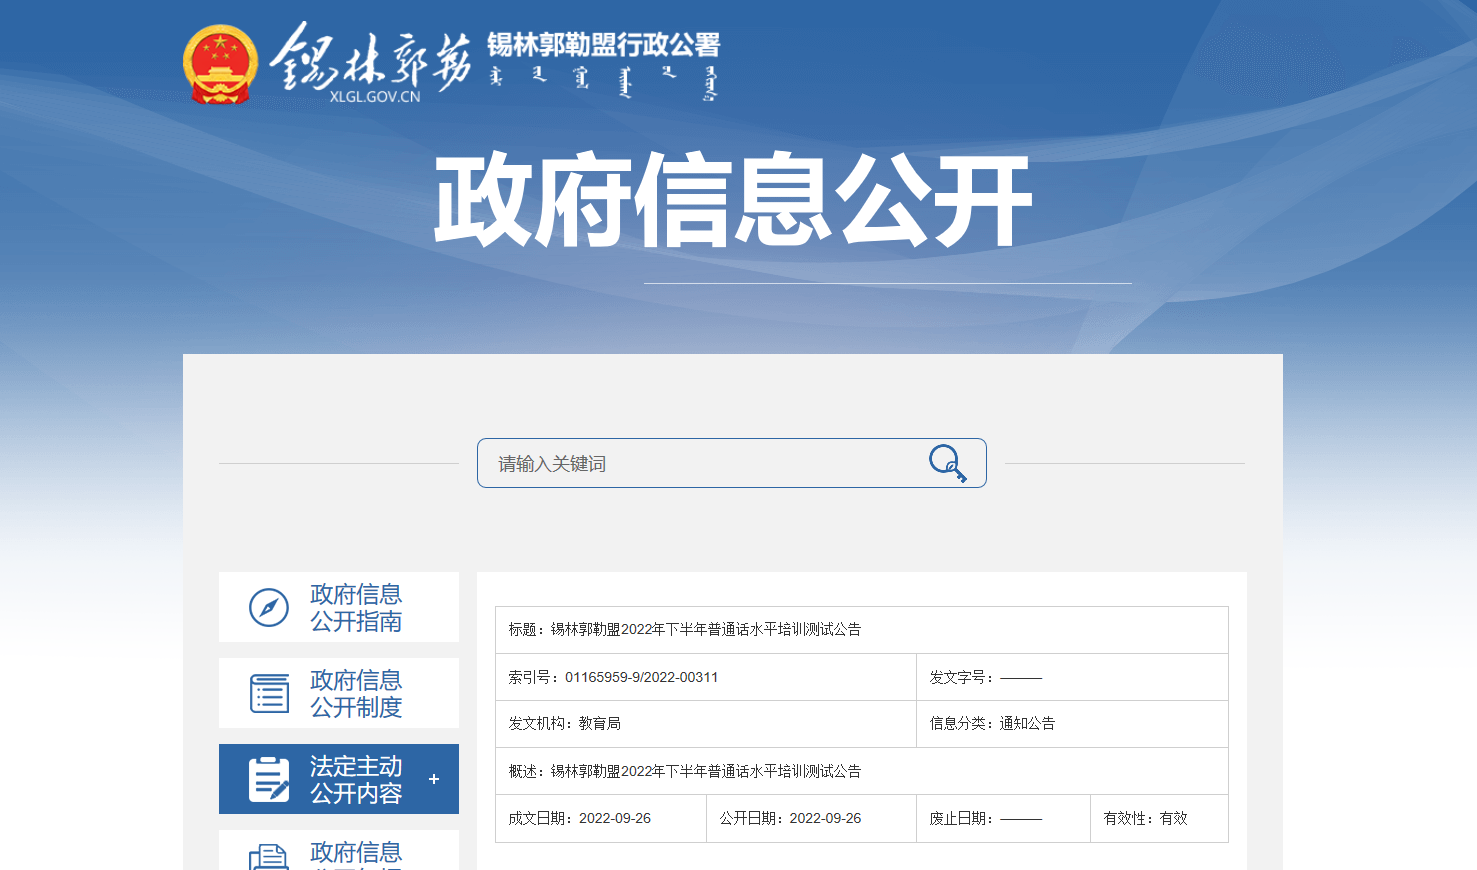Click the XLGL.GOV.CN text

point(375,97)
